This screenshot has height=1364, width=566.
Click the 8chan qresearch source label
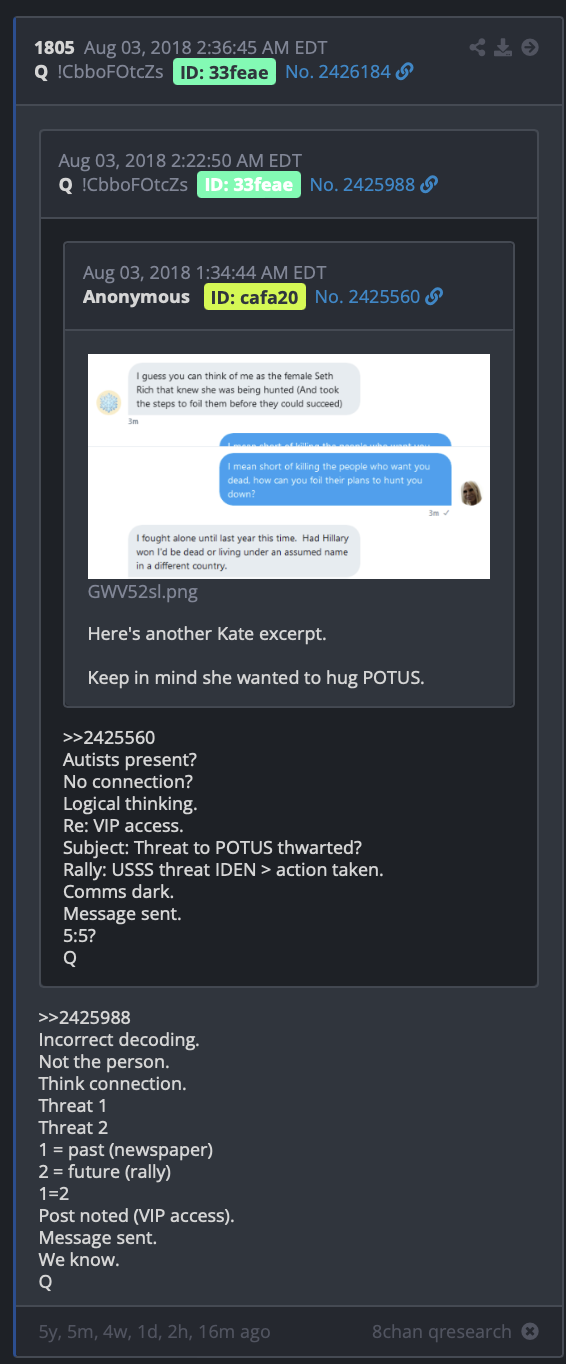click(442, 1331)
